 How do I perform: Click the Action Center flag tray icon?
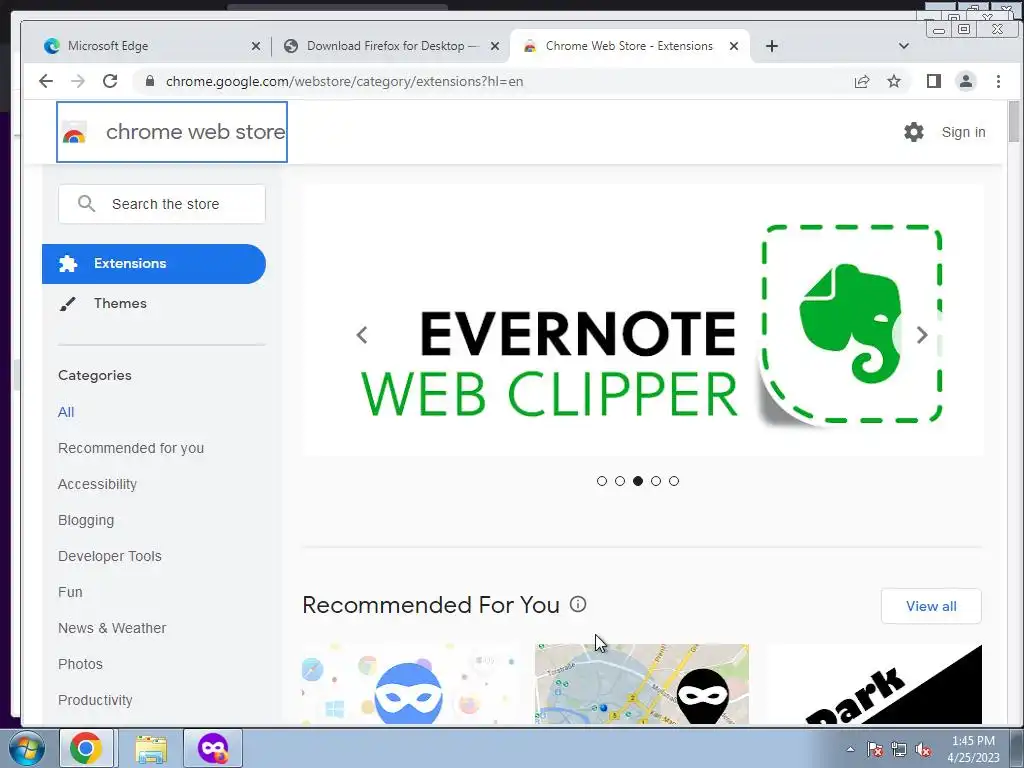point(875,749)
